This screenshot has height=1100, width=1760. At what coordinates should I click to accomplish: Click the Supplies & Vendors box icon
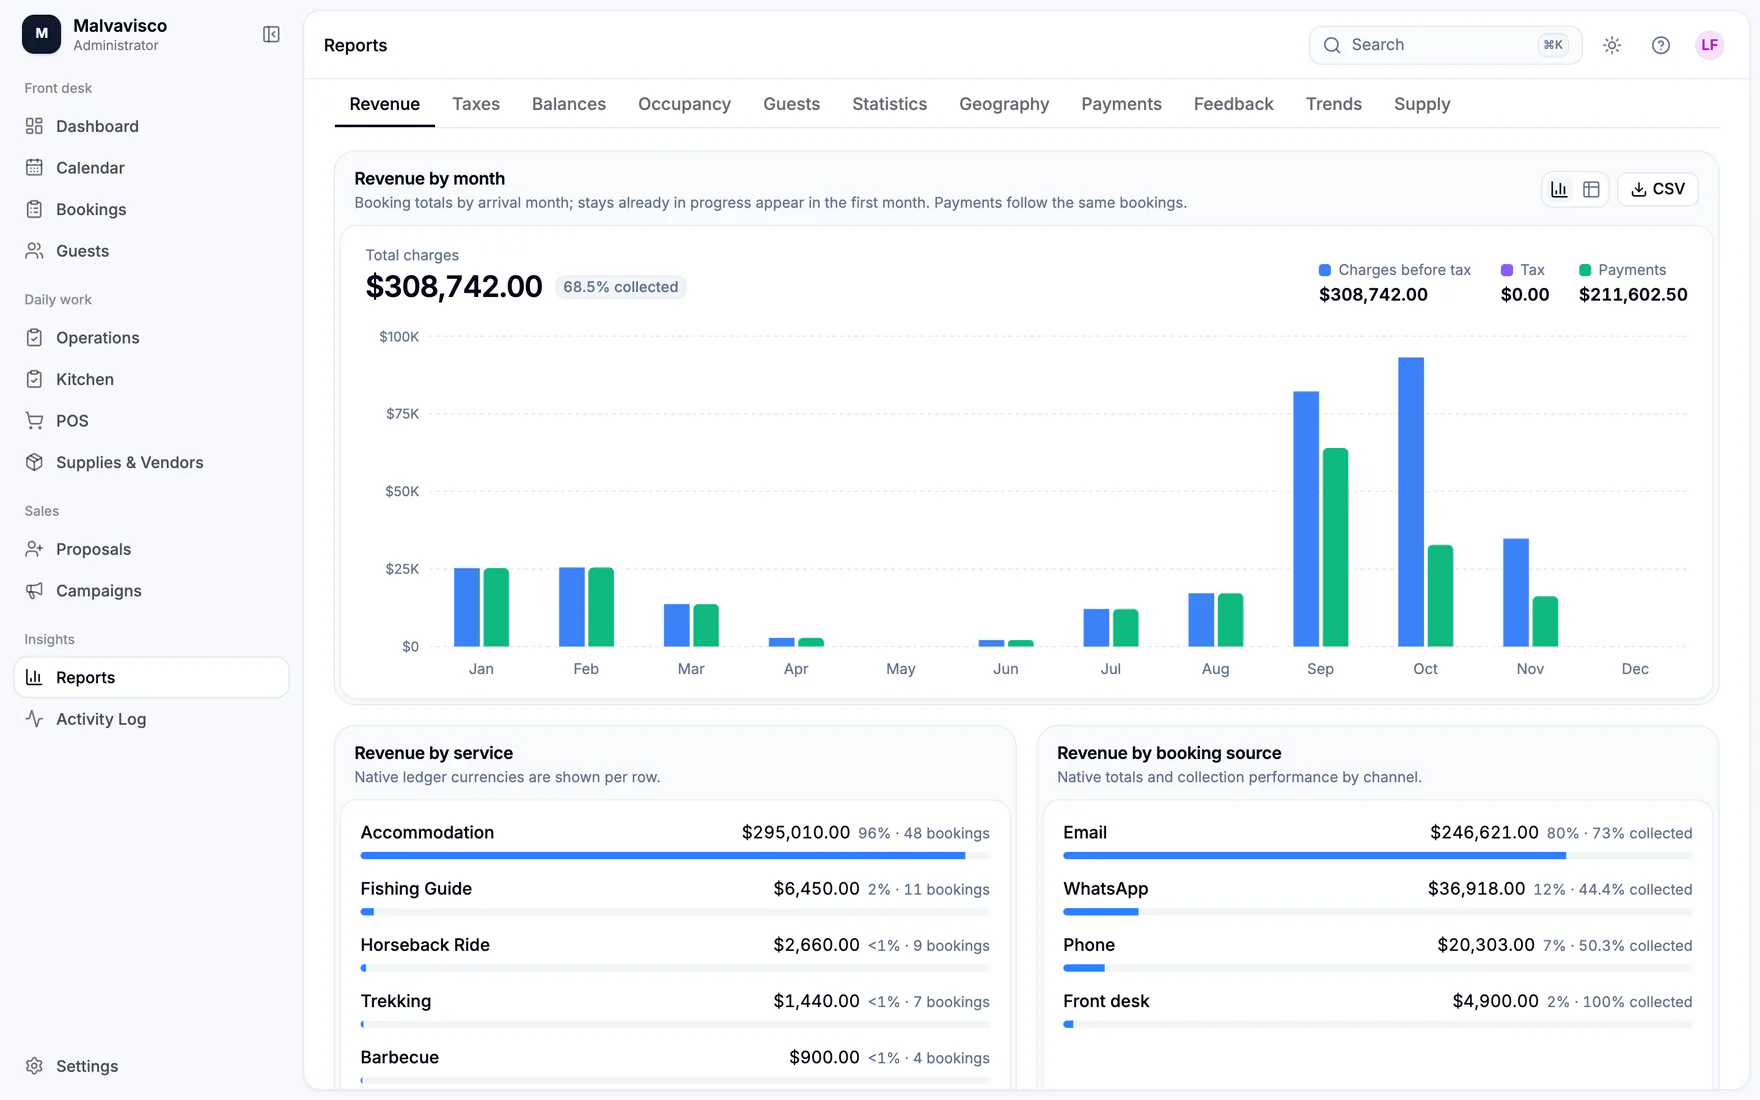[34, 462]
